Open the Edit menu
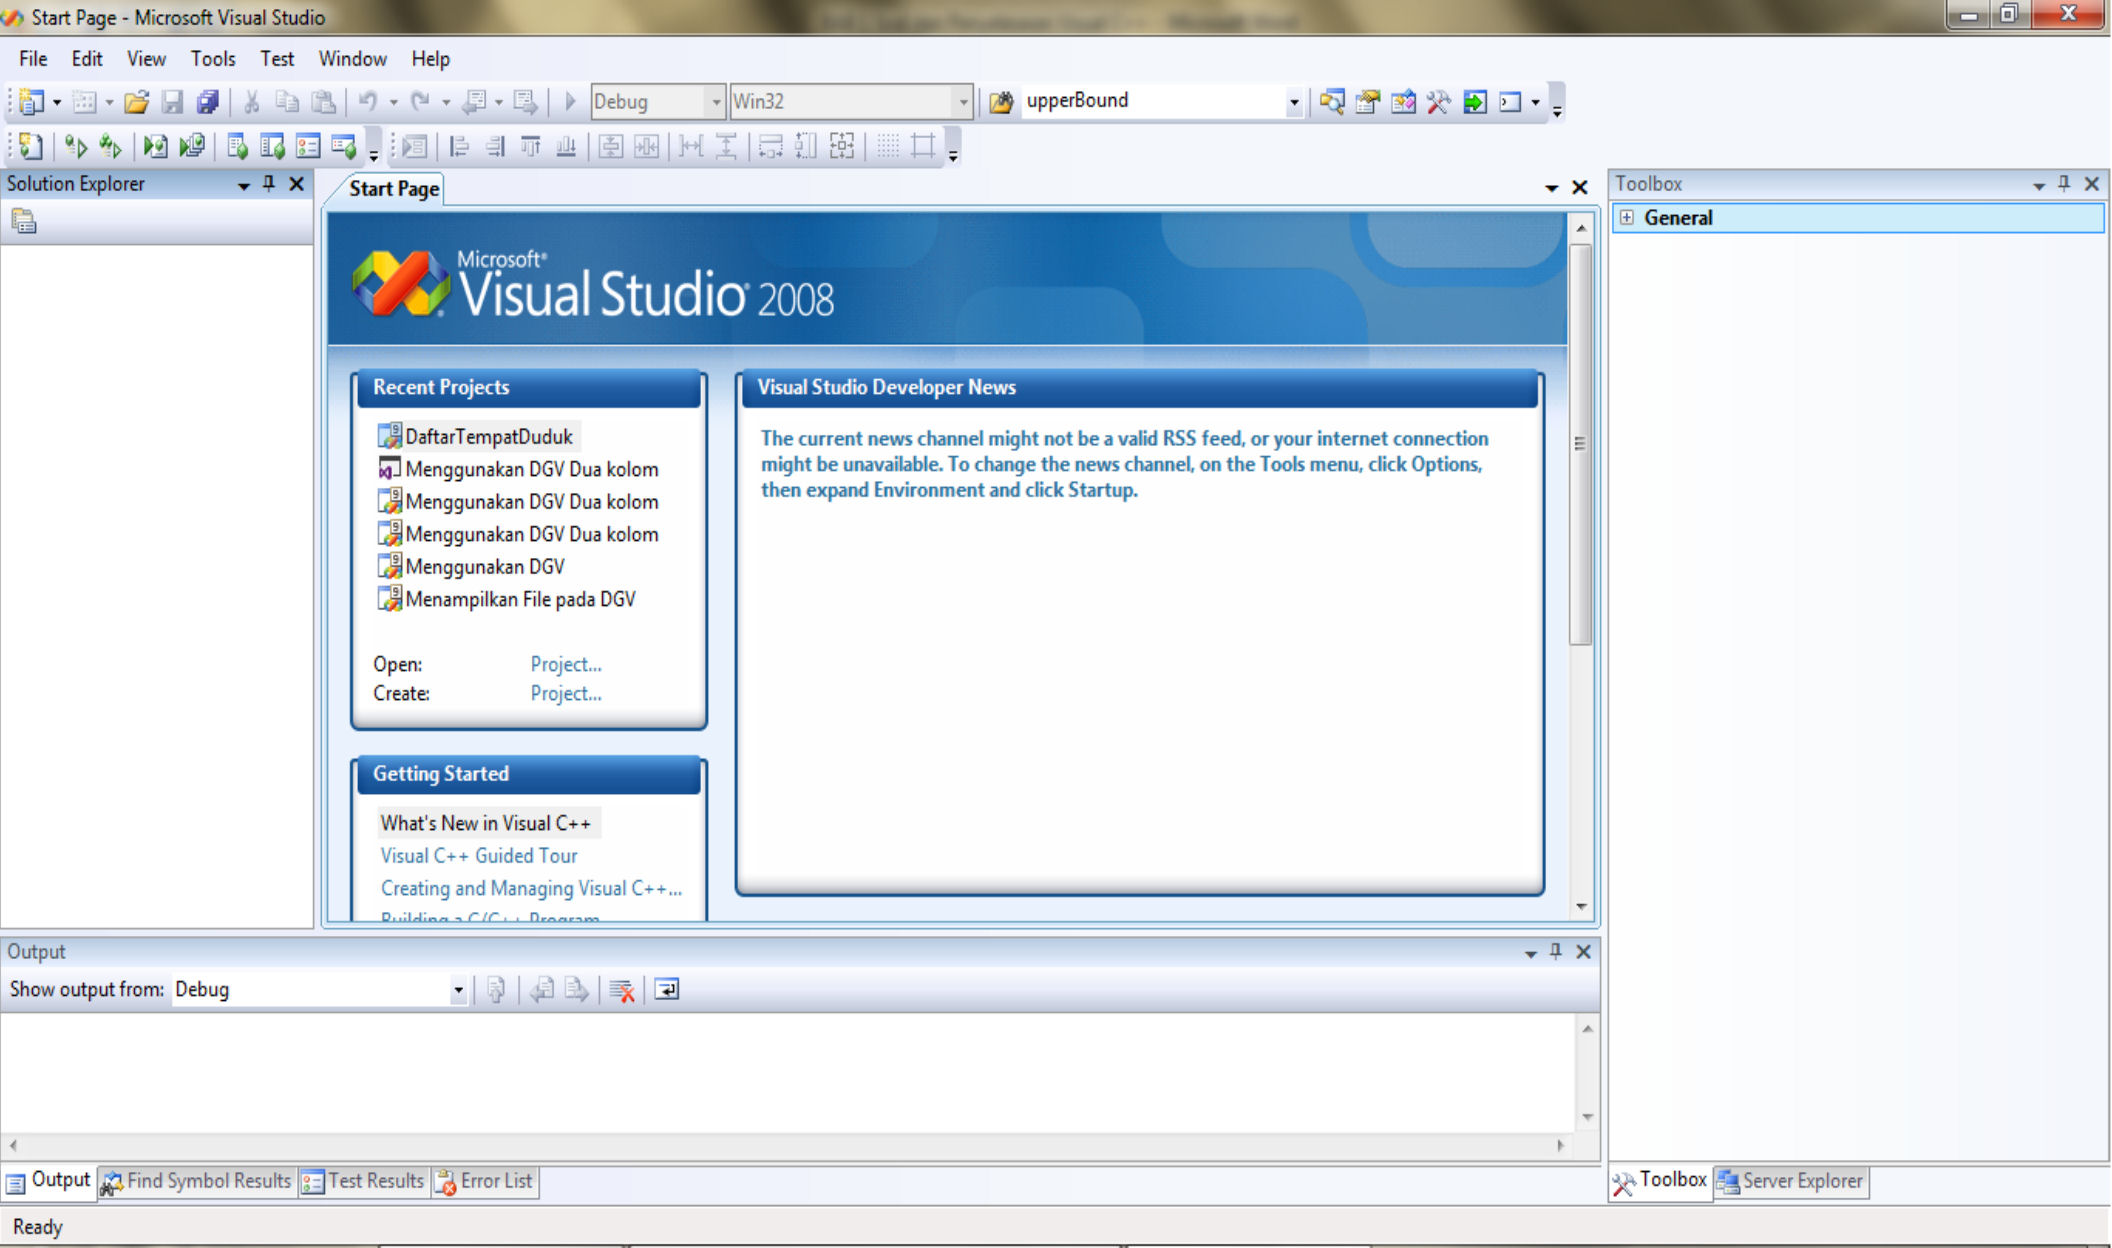Viewport: 2112px width, 1248px height. (87, 59)
